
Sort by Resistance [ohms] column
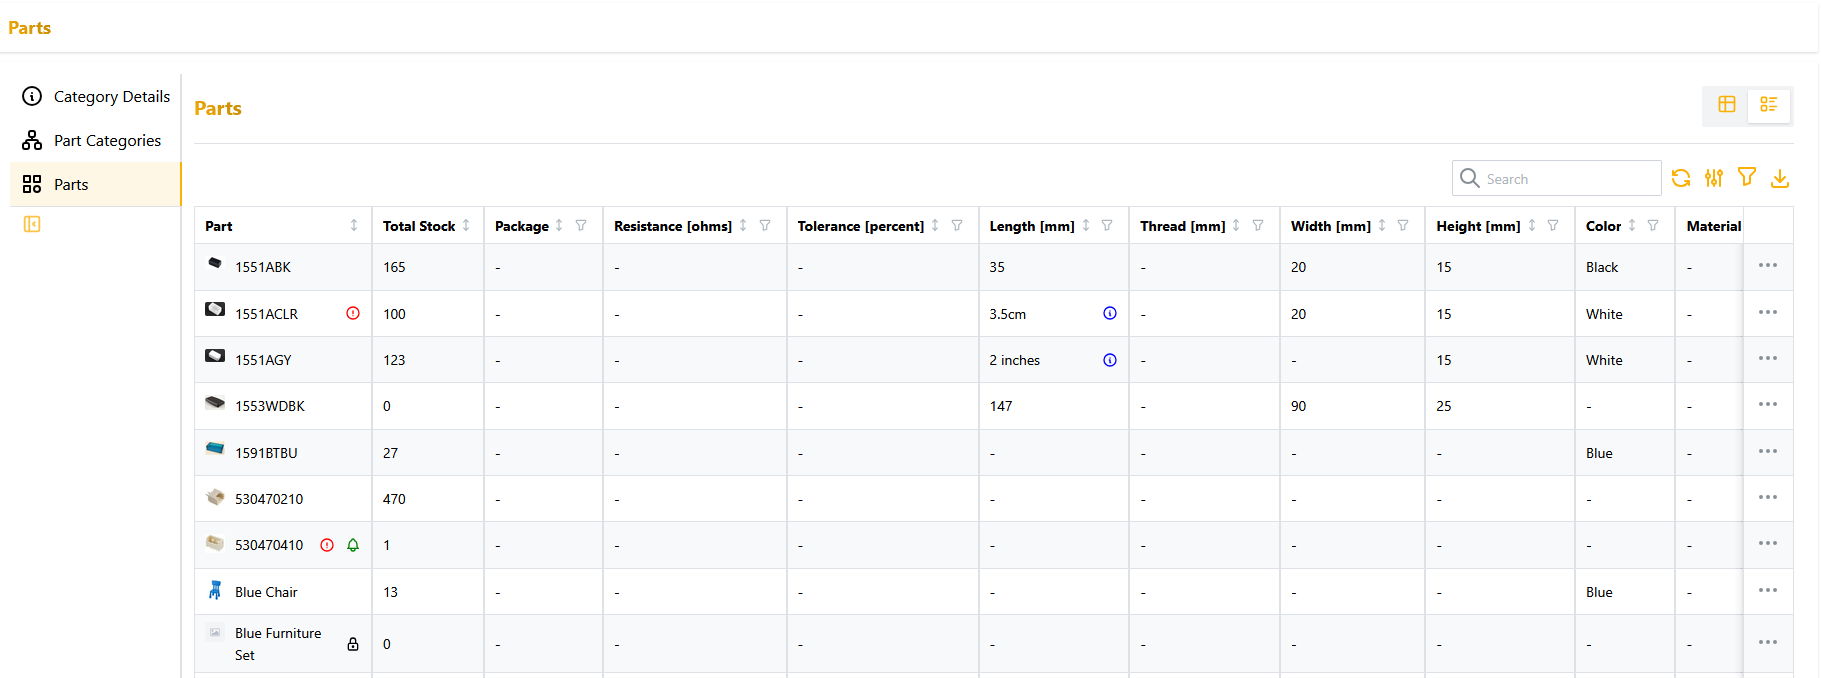743,225
